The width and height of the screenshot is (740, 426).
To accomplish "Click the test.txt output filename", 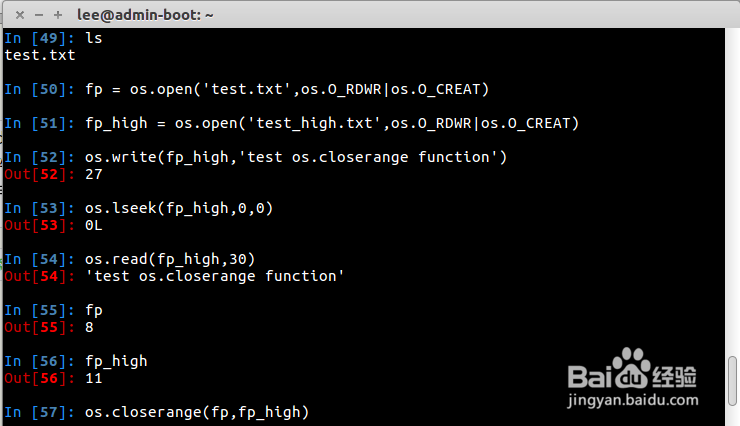I will coord(39,55).
